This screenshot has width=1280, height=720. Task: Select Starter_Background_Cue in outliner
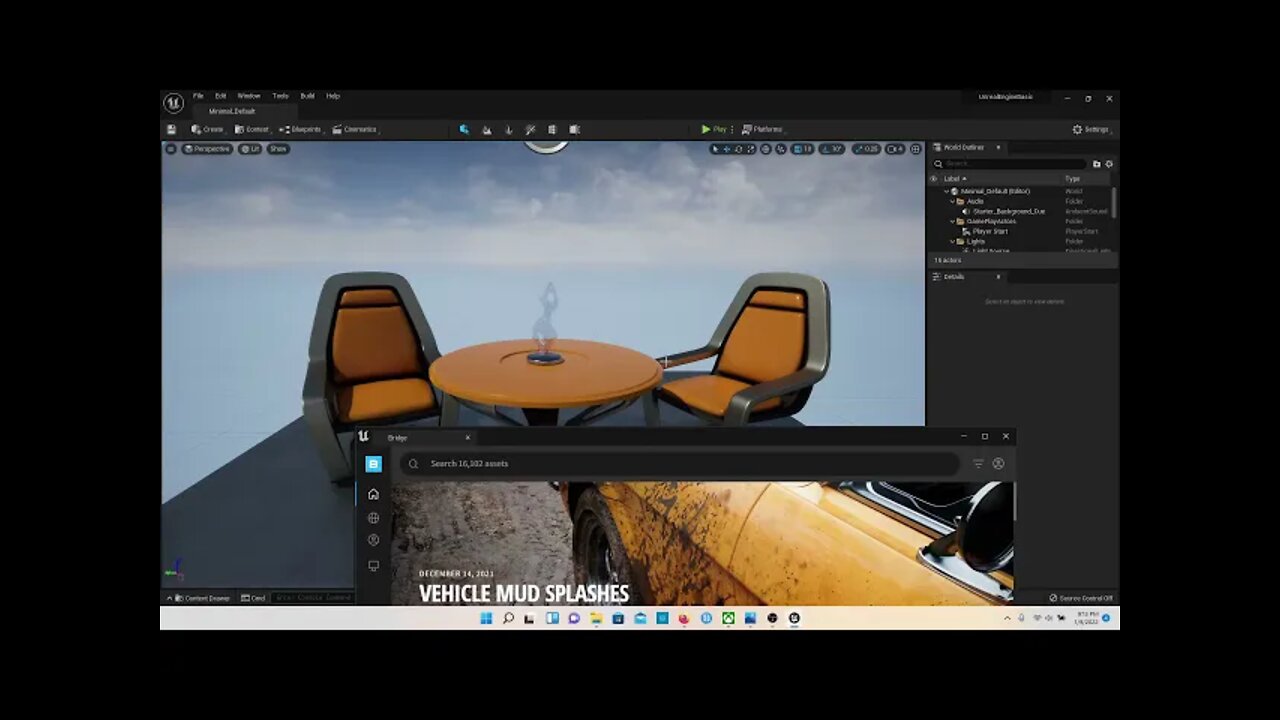pos(1008,211)
